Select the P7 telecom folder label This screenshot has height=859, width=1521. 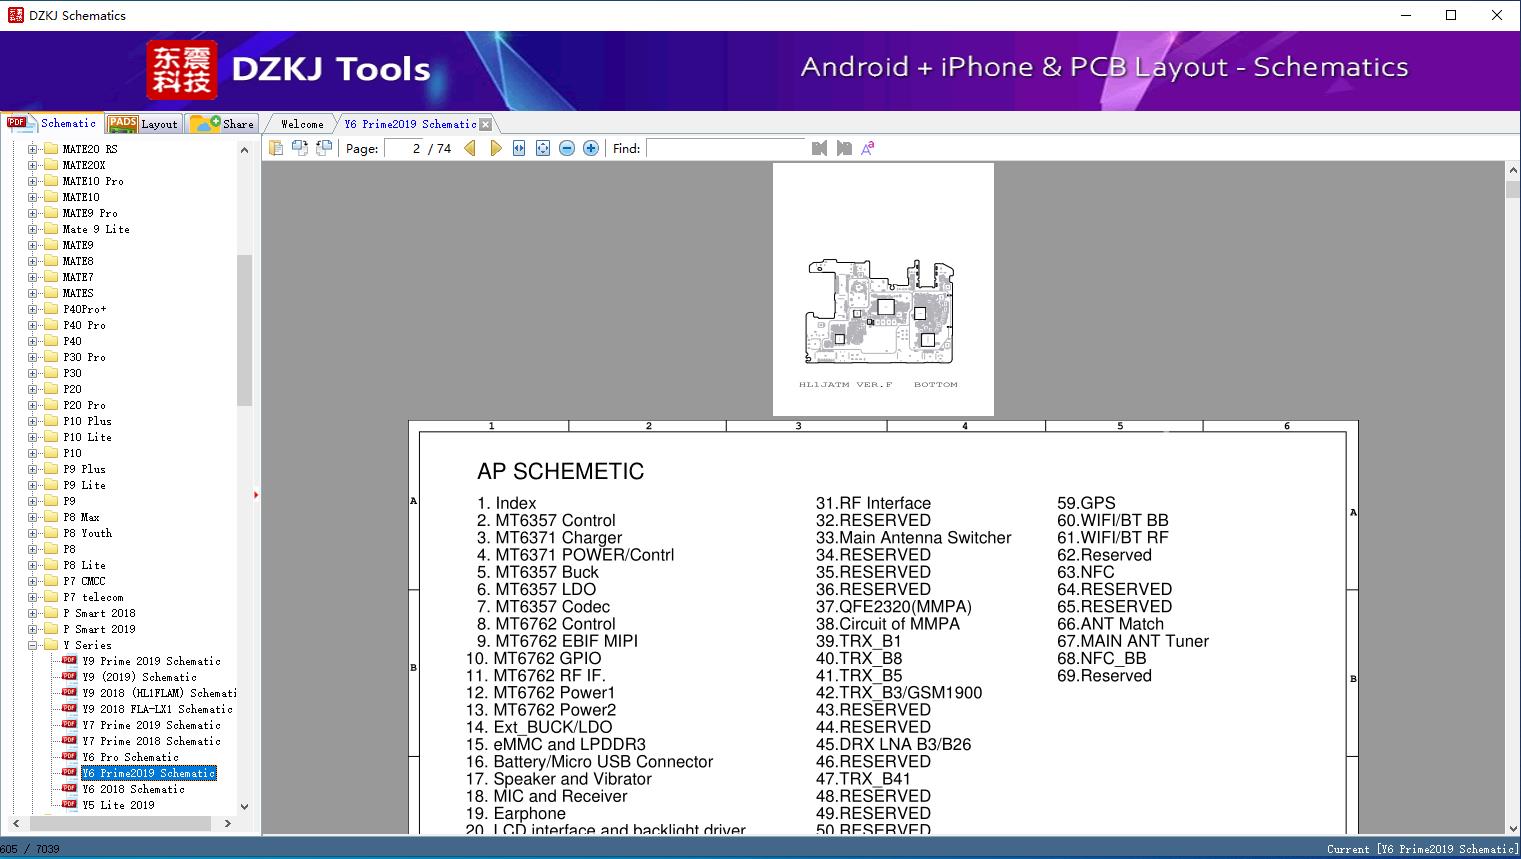click(x=93, y=597)
